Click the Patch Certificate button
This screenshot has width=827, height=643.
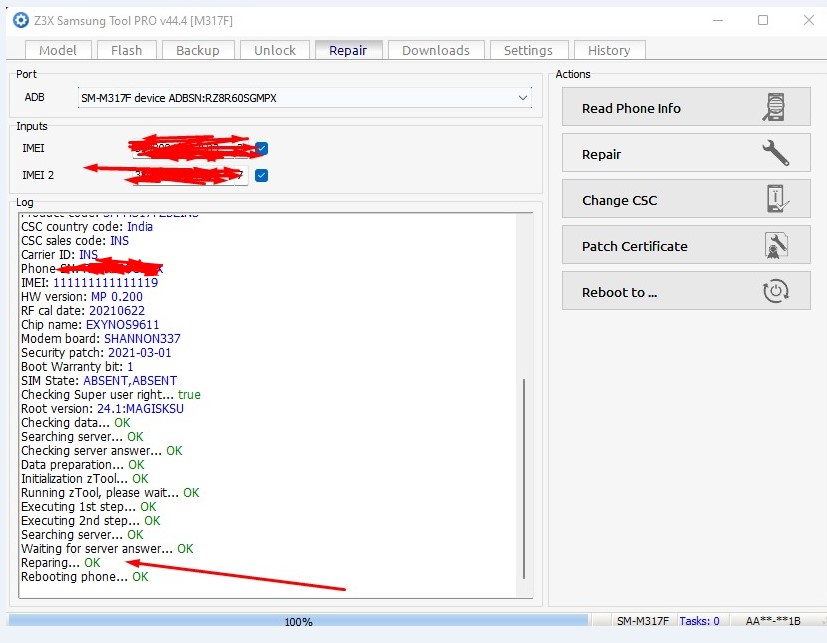click(686, 245)
